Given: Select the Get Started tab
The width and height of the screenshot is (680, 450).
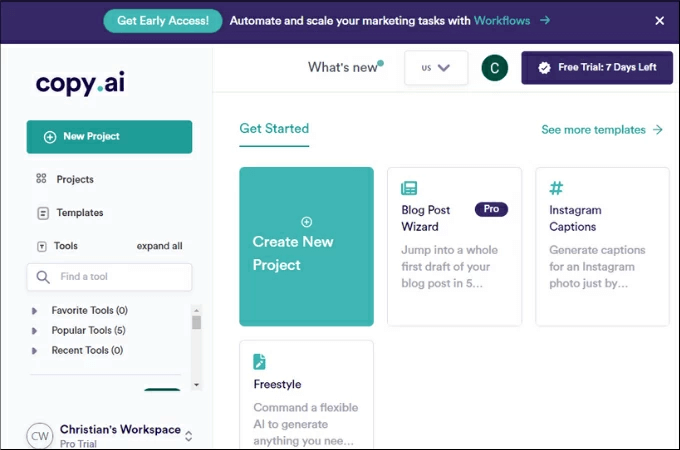Looking at the screenshot, I should point(274,129).
